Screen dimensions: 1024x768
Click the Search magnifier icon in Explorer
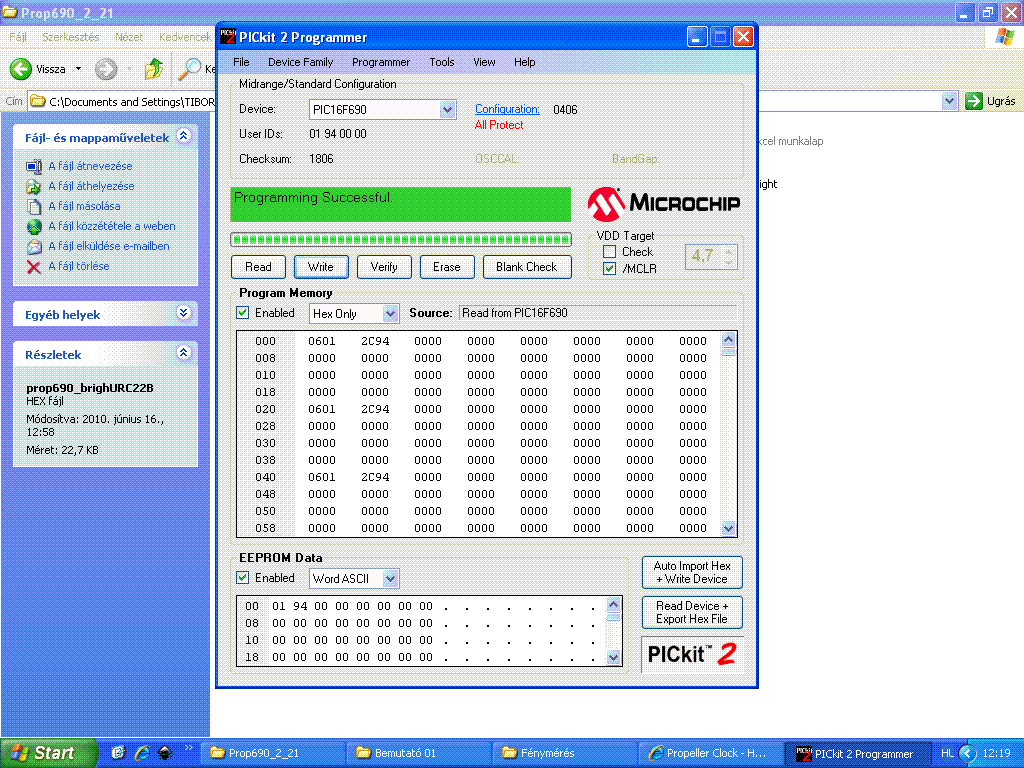point(190,69)
